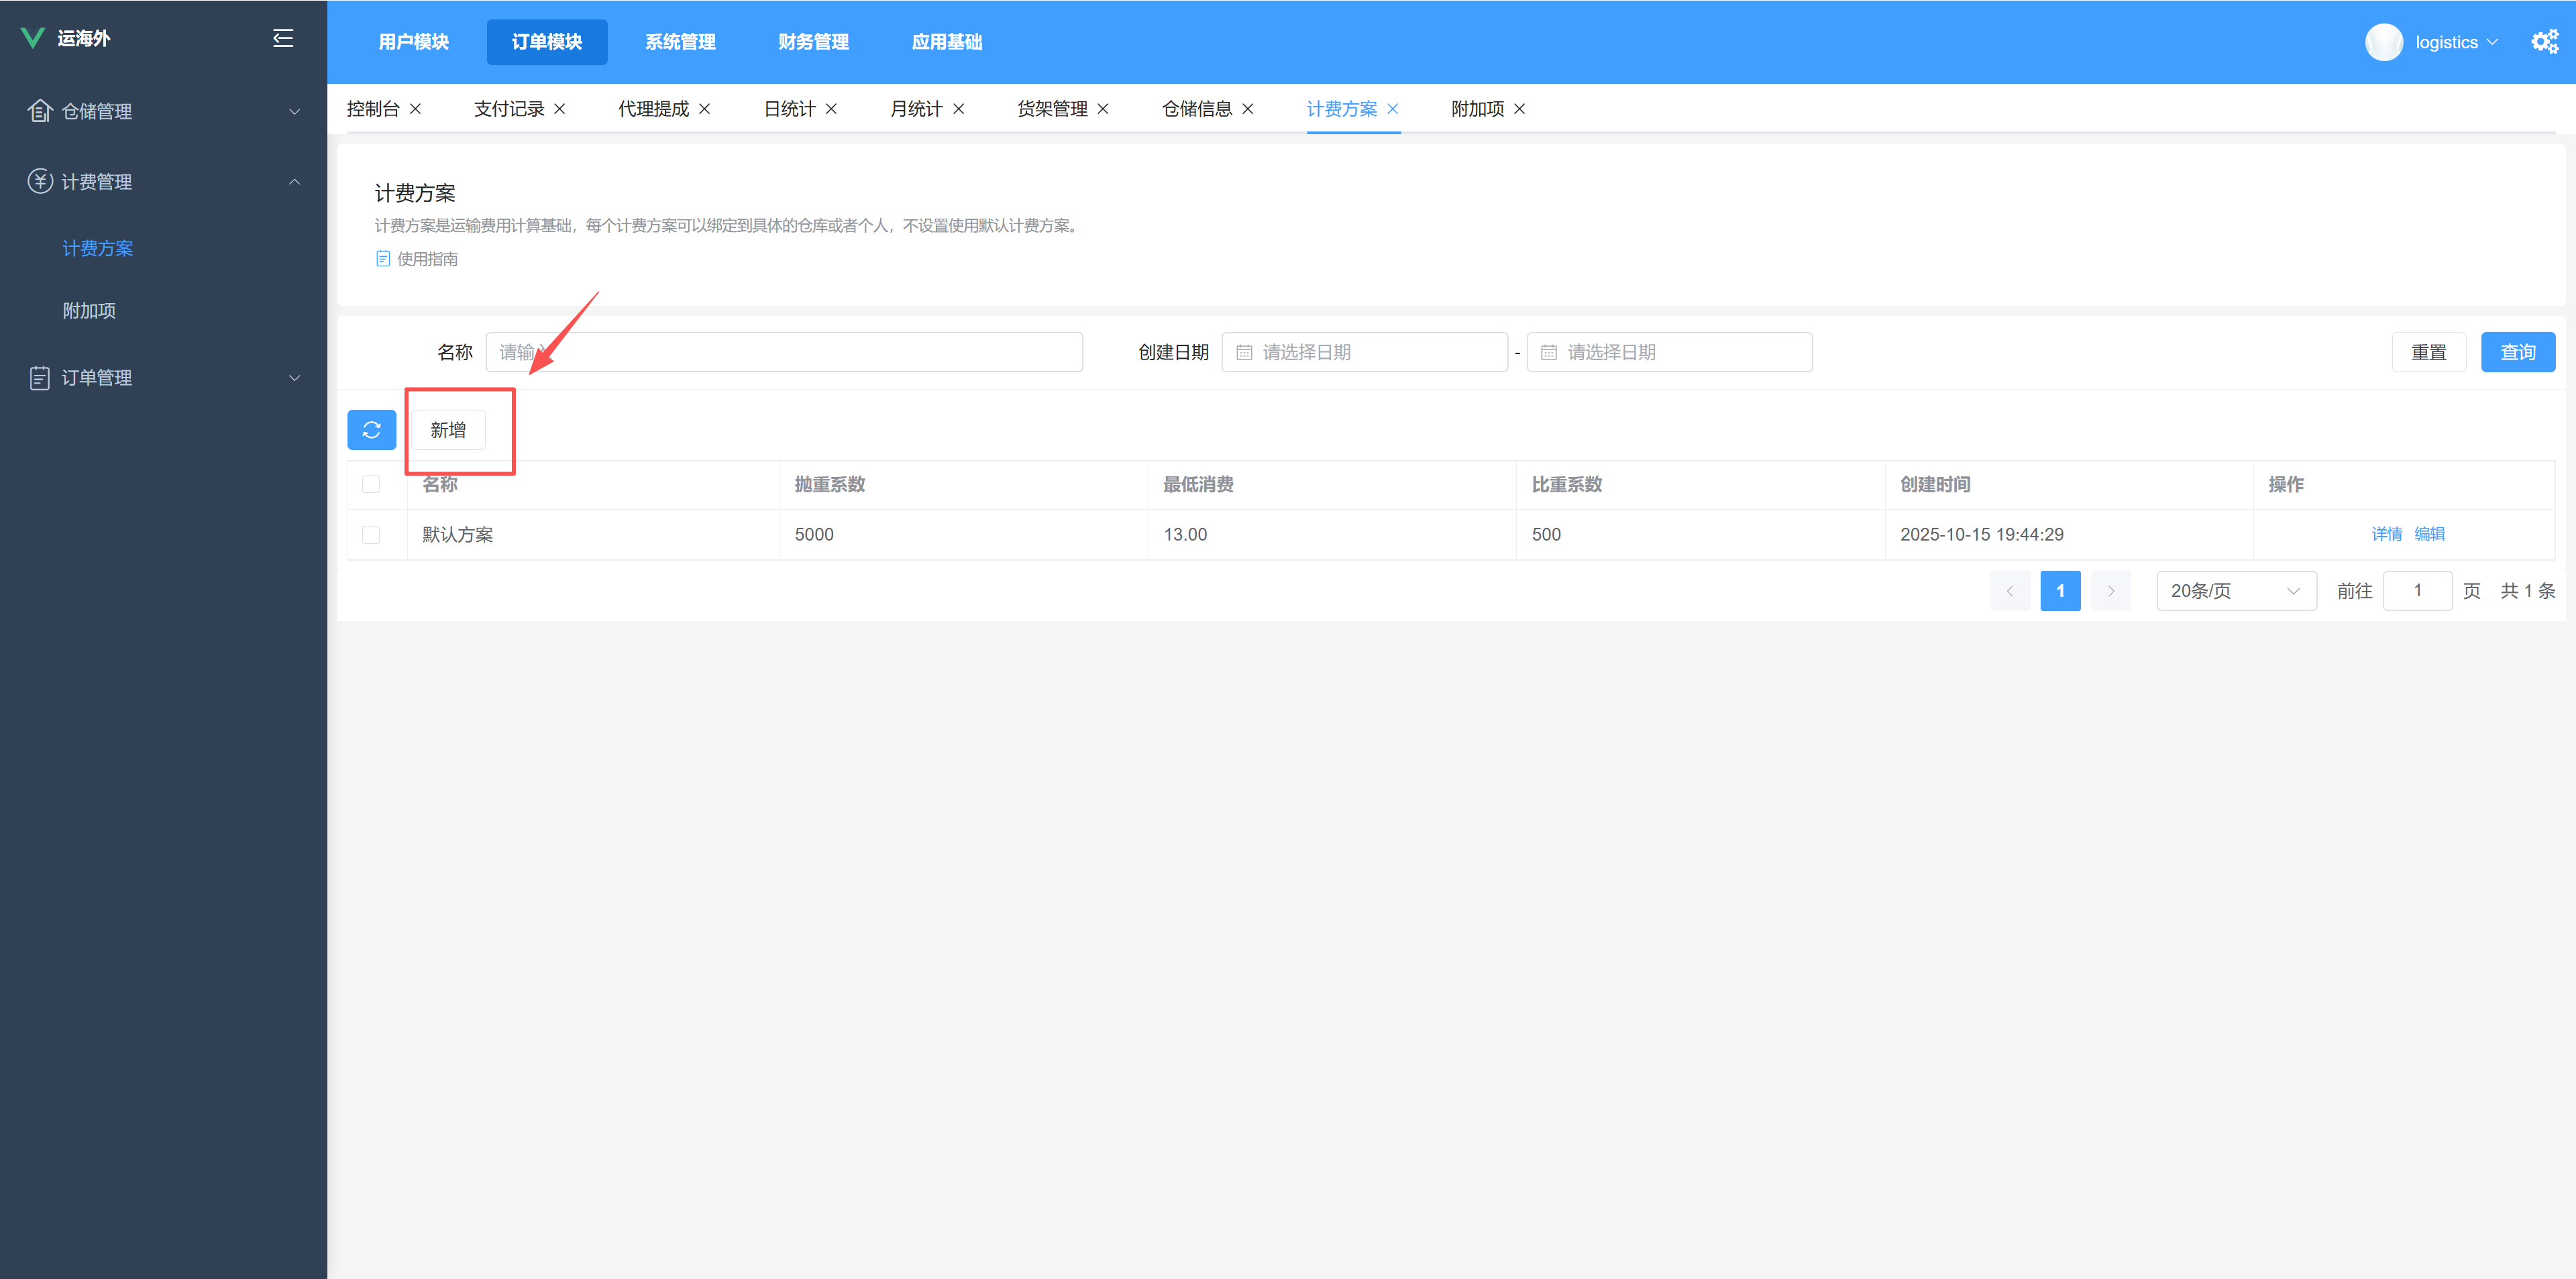2576x1279 pixels.
Task: Switch to the 月统计 tab
Action: pos(915,109)
